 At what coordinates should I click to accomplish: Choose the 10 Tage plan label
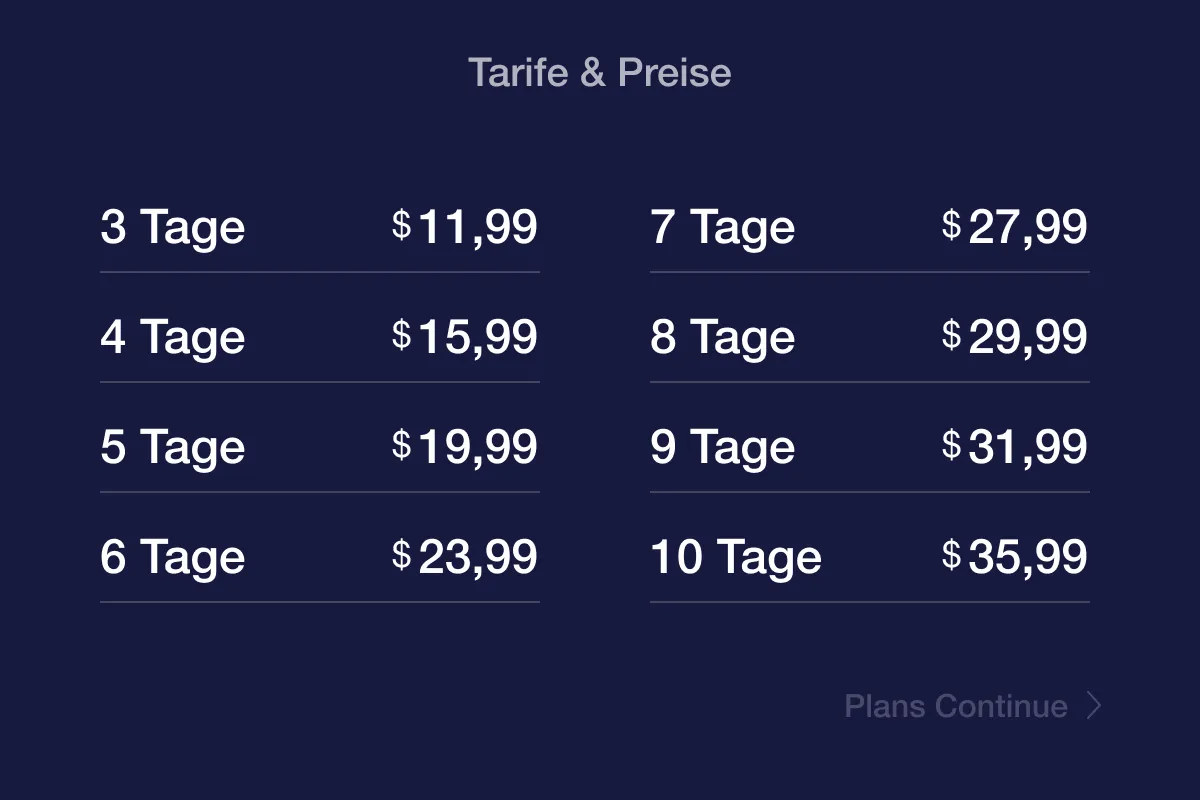pos(736,557)
